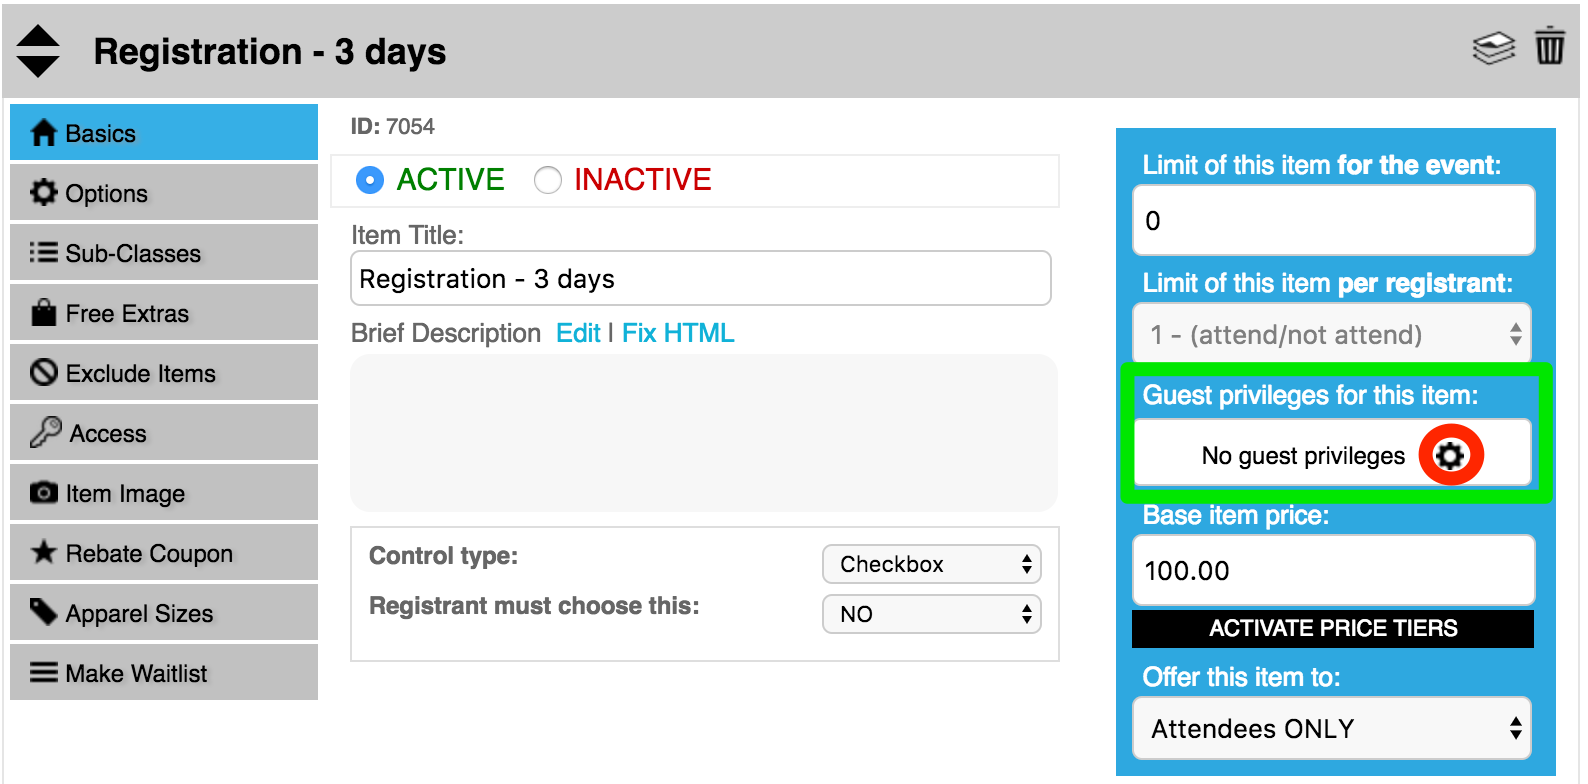This screenshot has height=784, width=1588.
Task: Click the stacked layers duplicate icon
Action: (1494, 48)
